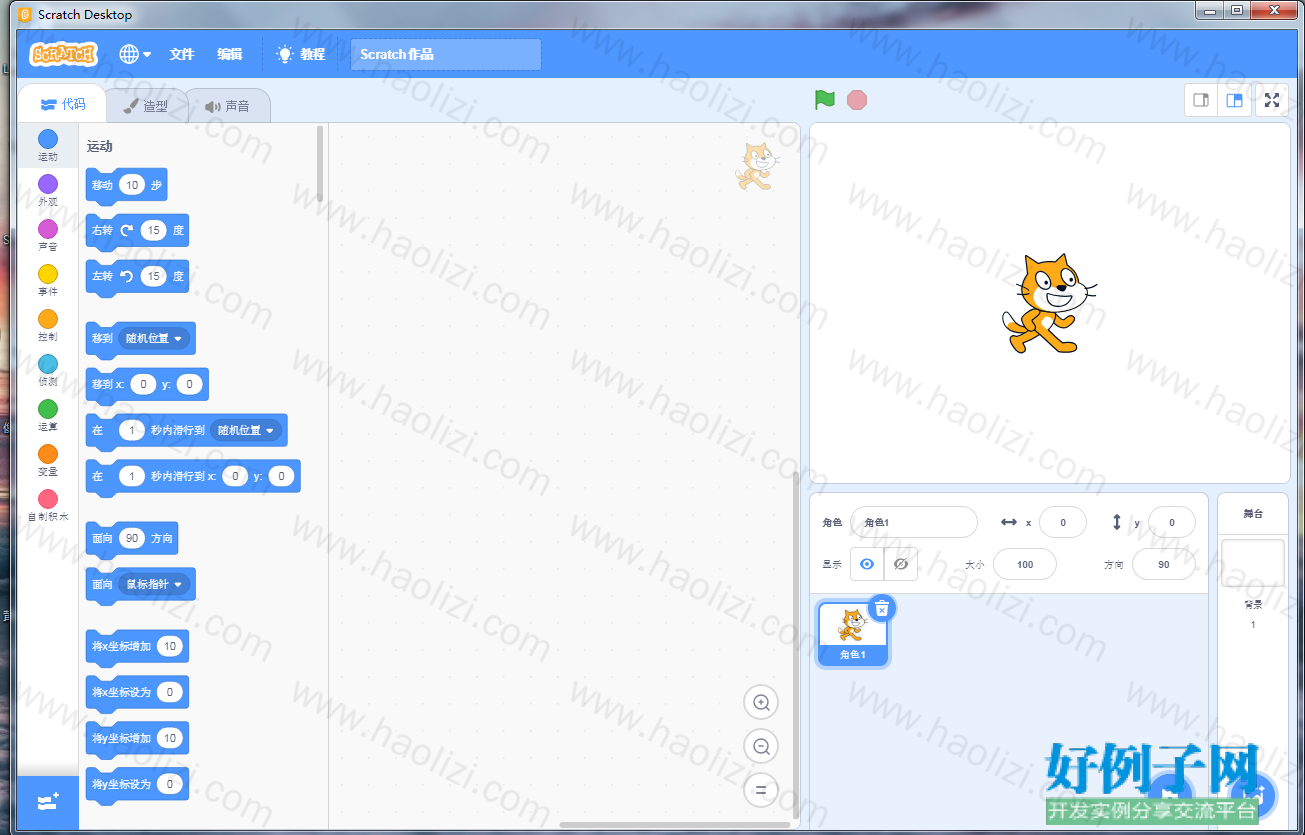Select the 角色1 sprite thumbnail
Viewport: 1305px width, 835px height.
[853, 634]
